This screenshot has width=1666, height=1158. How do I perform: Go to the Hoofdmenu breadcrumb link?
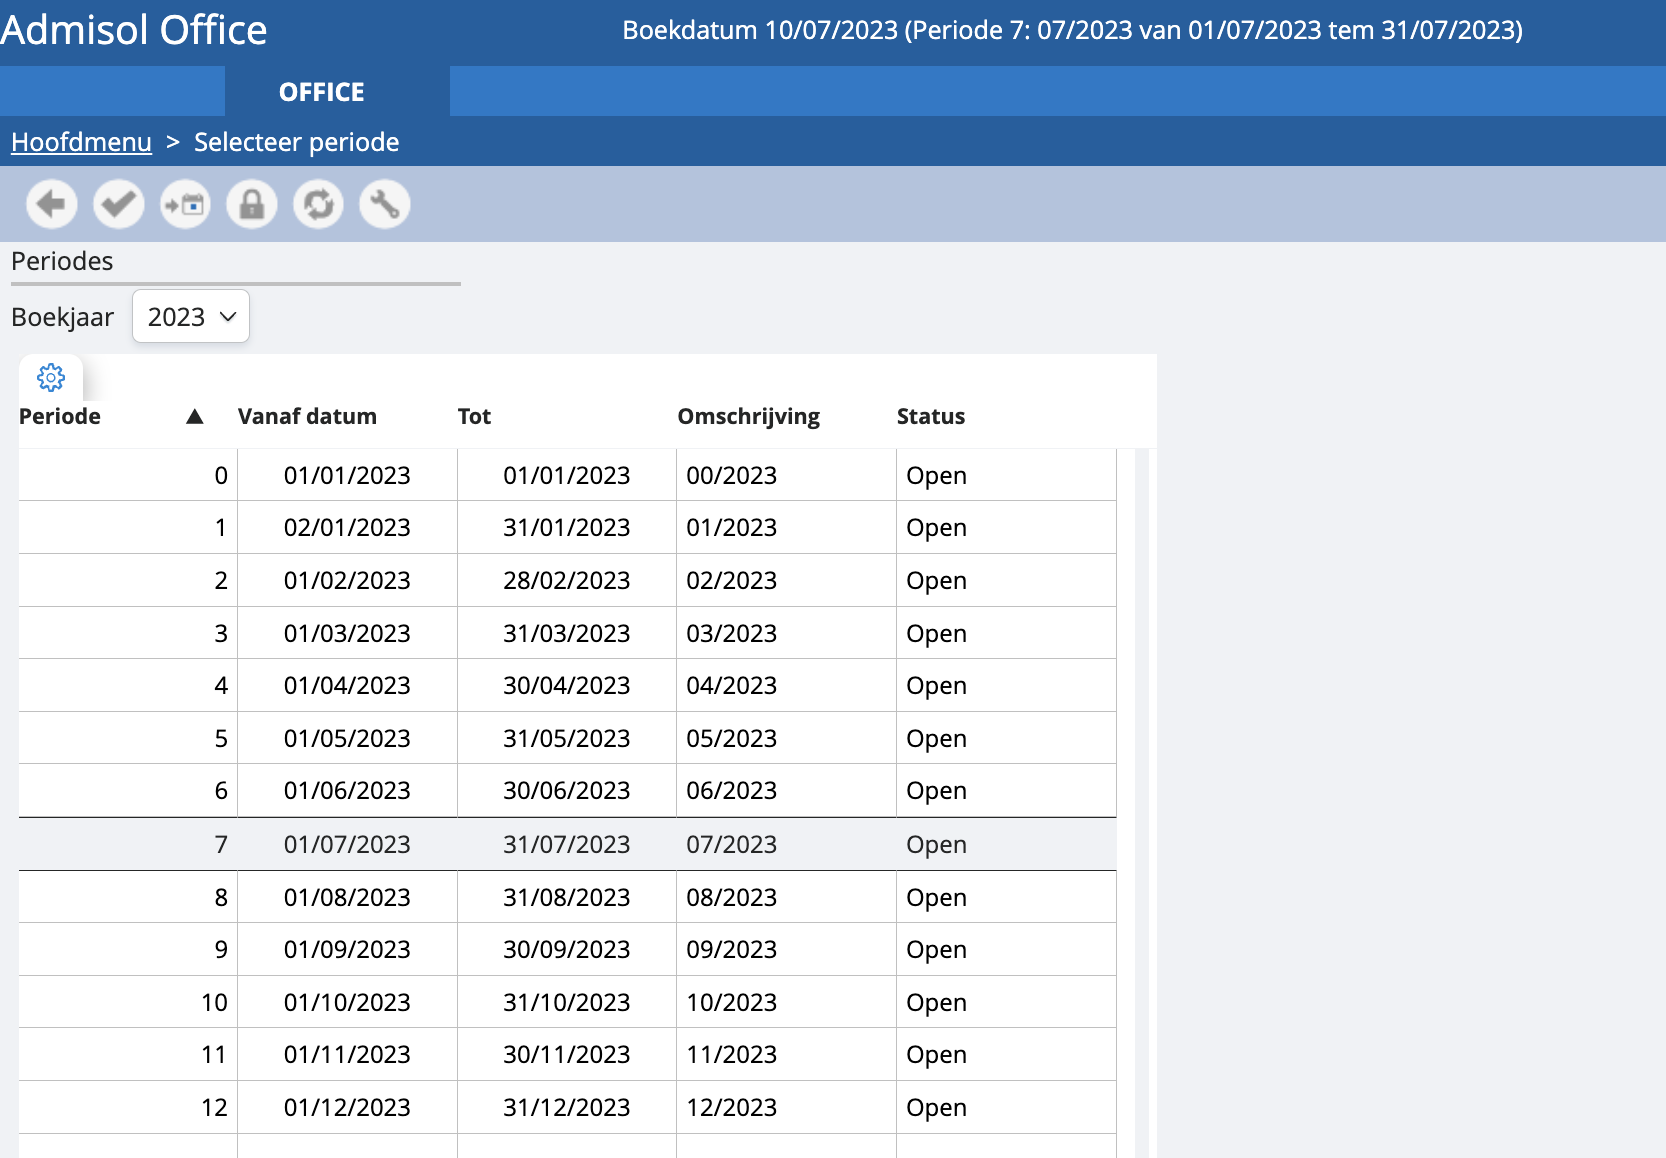pyautogui.click(x=81, y=143)
